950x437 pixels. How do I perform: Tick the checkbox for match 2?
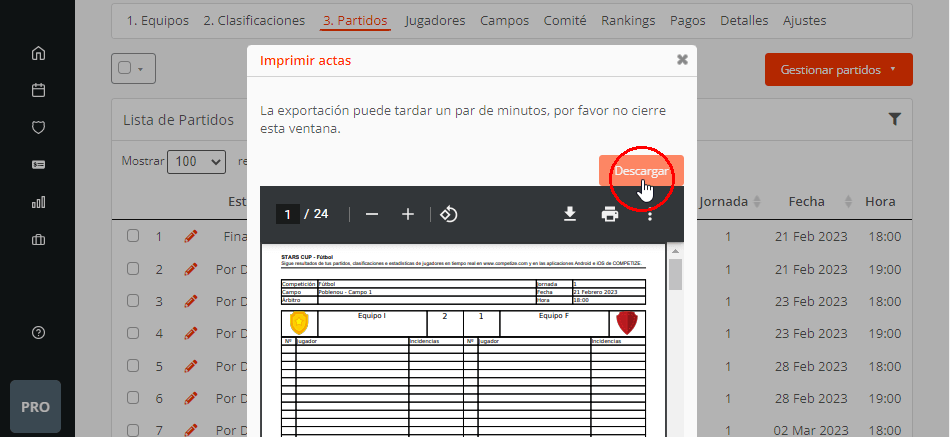pos(133,269)
